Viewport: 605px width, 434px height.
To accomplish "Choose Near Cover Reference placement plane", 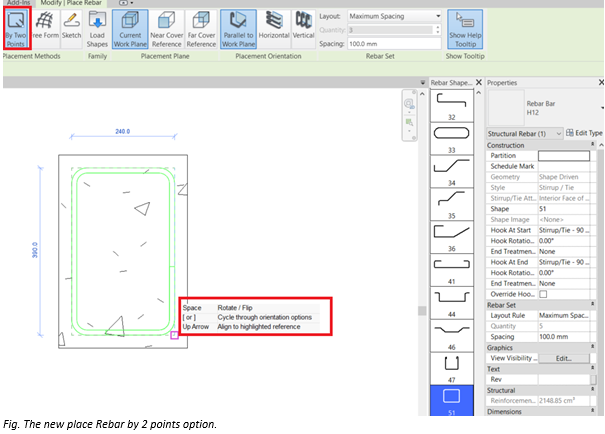I will coord(166,29).
